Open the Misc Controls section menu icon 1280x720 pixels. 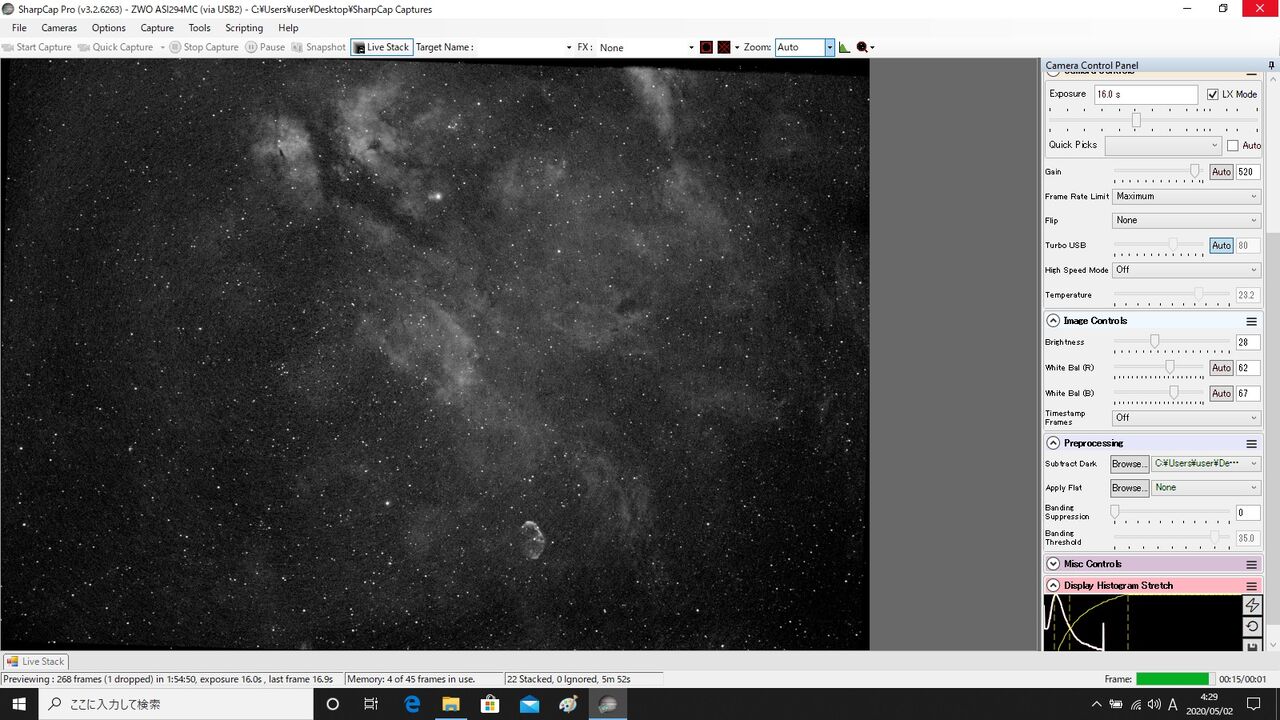tap(1251, 564)
